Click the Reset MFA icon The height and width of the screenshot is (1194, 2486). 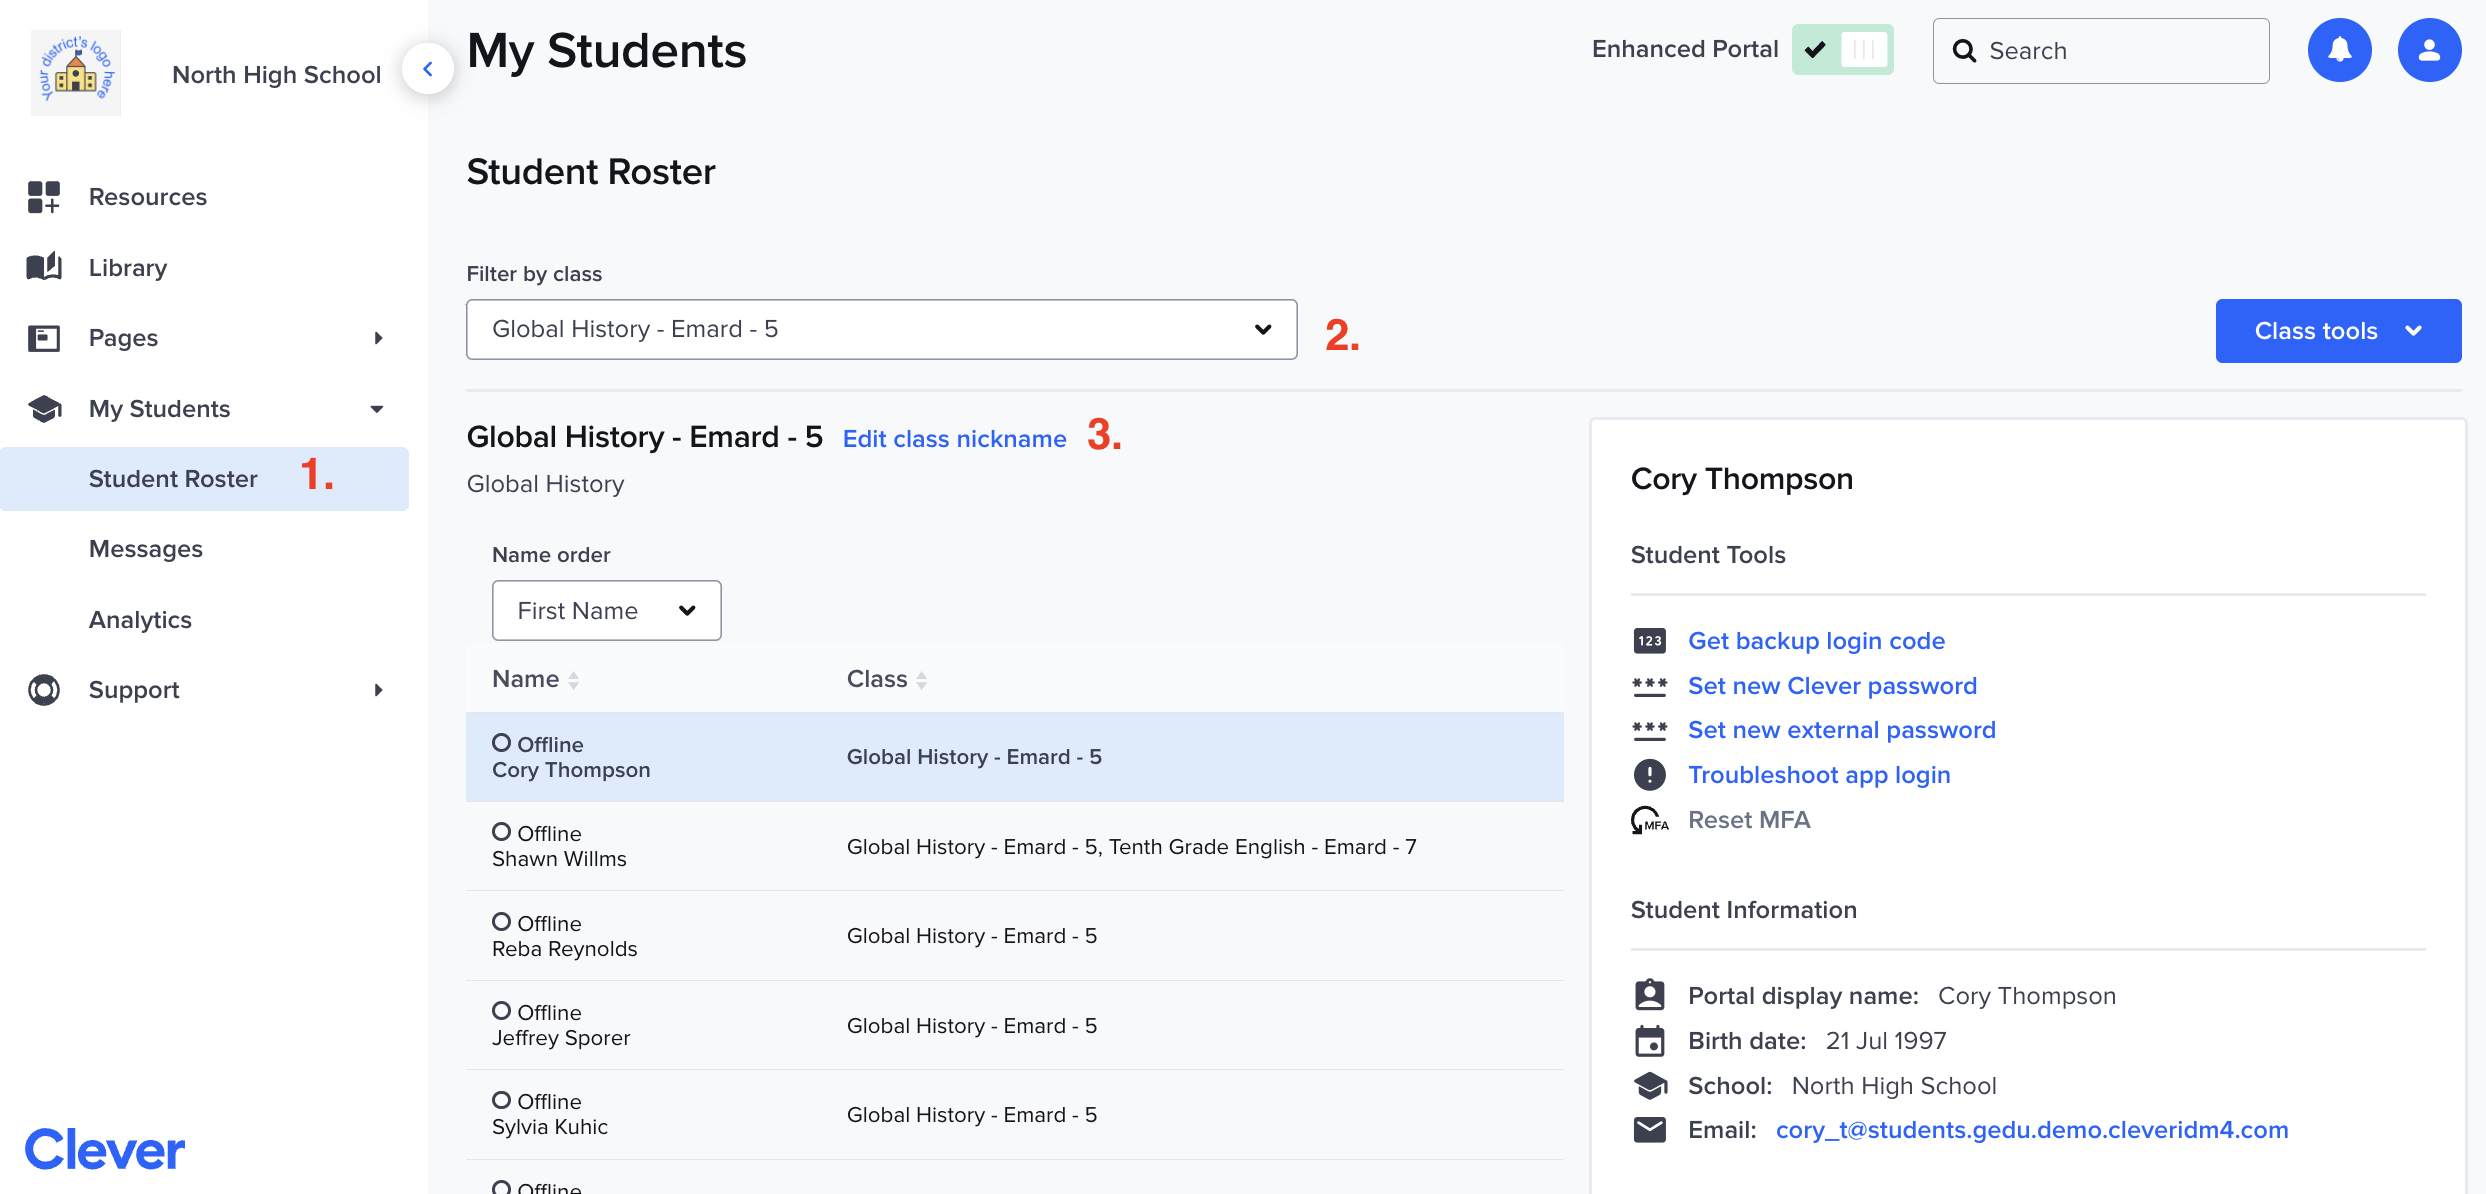click(x=1649, y=820)
